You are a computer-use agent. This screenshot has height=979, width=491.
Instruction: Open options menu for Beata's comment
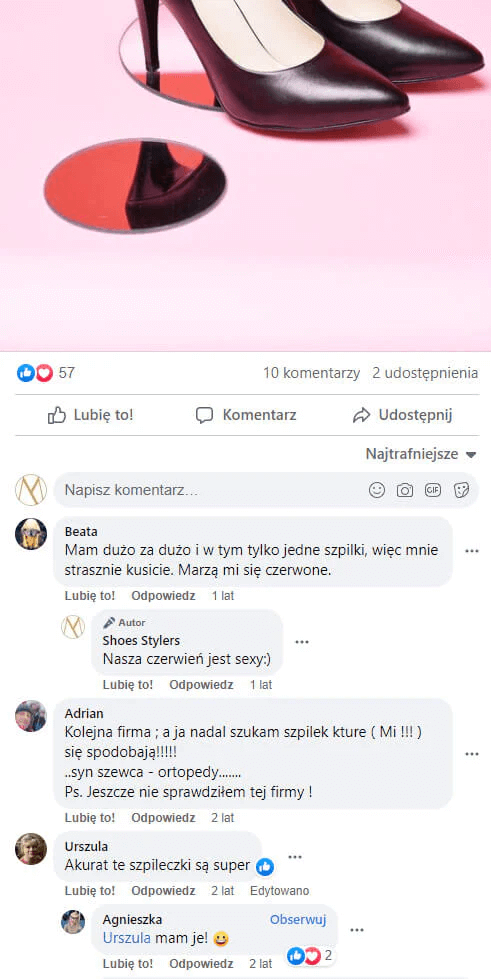(472, 551)
